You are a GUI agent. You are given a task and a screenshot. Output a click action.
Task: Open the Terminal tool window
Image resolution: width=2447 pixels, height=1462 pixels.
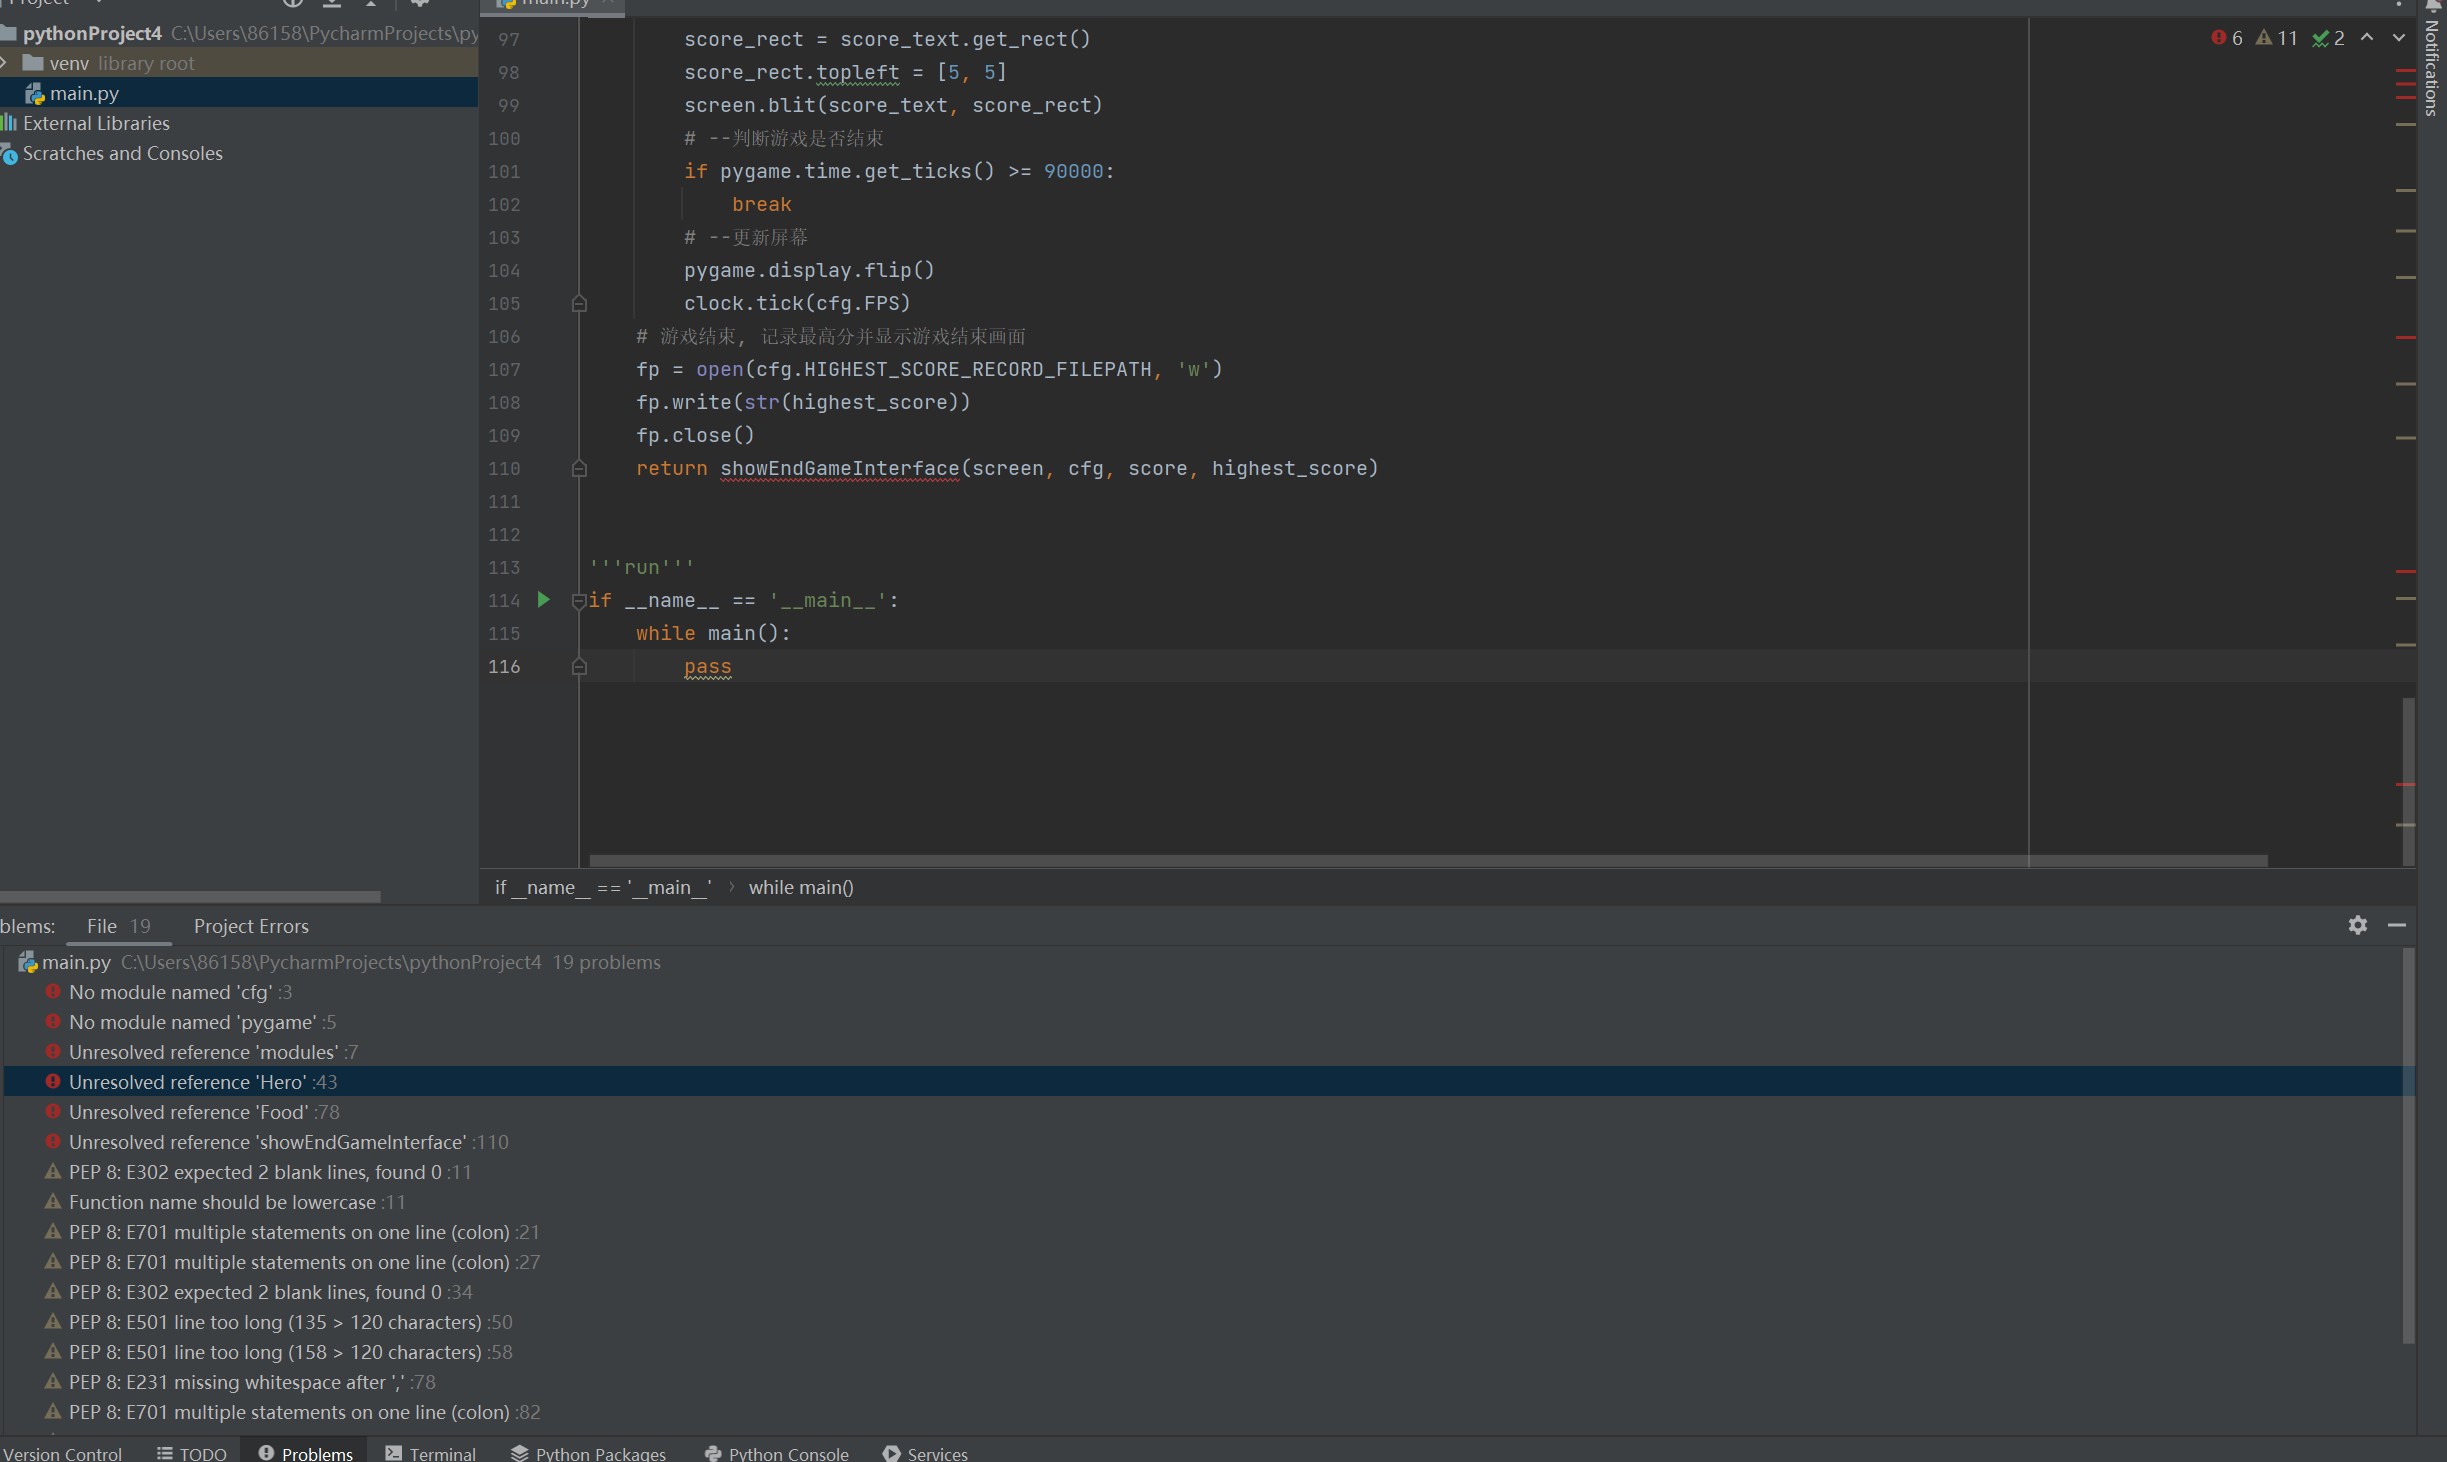coord(431,1453)
